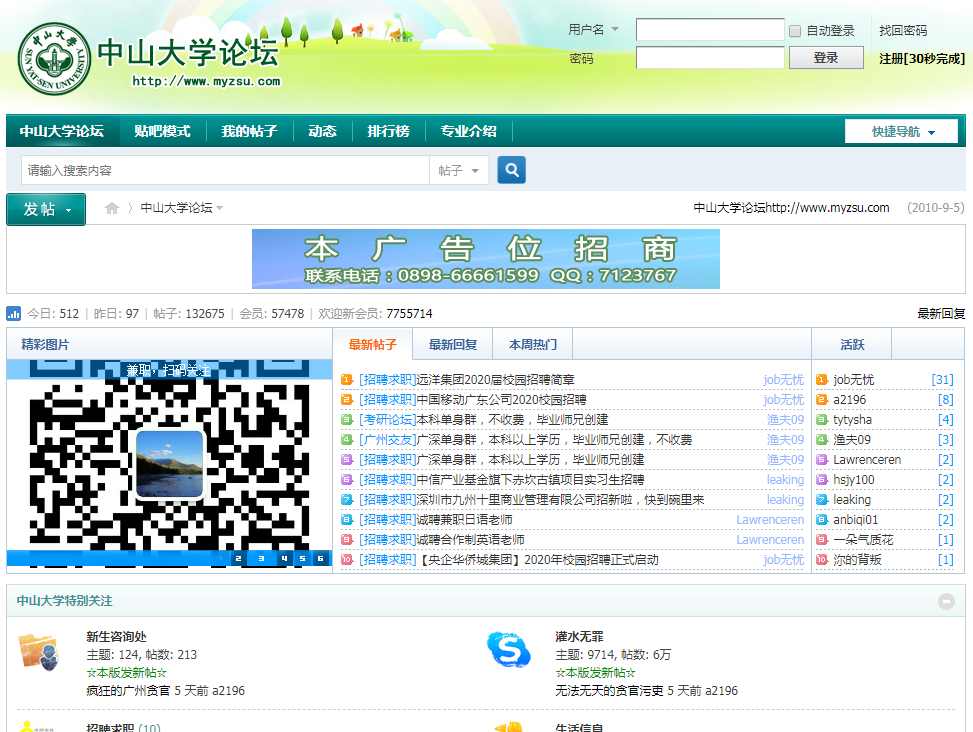Open 中山大学论坛 in the navigation bar
This screenshot has width=973, height=732.
pyautogui.click(x=61, y=132)
